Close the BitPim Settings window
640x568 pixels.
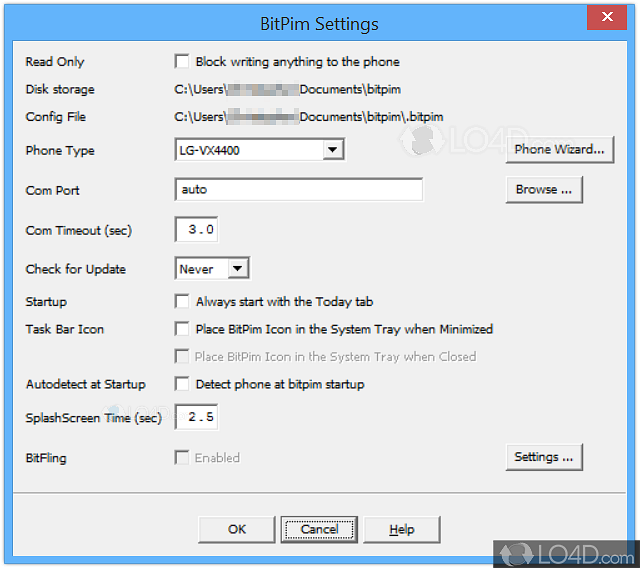[608, 18]
